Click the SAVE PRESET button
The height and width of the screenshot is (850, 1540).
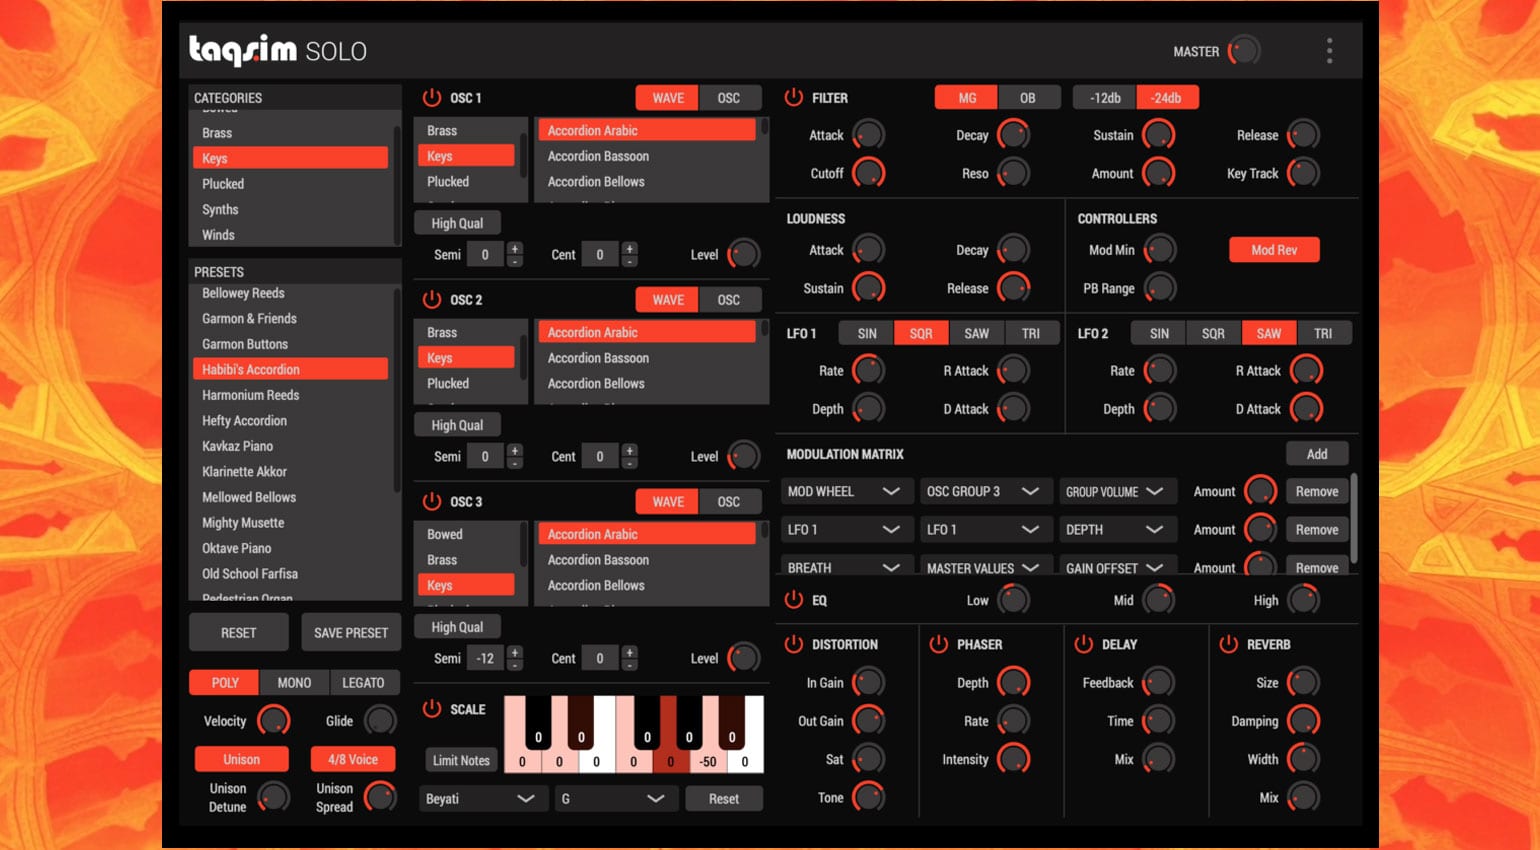point(351,632)
